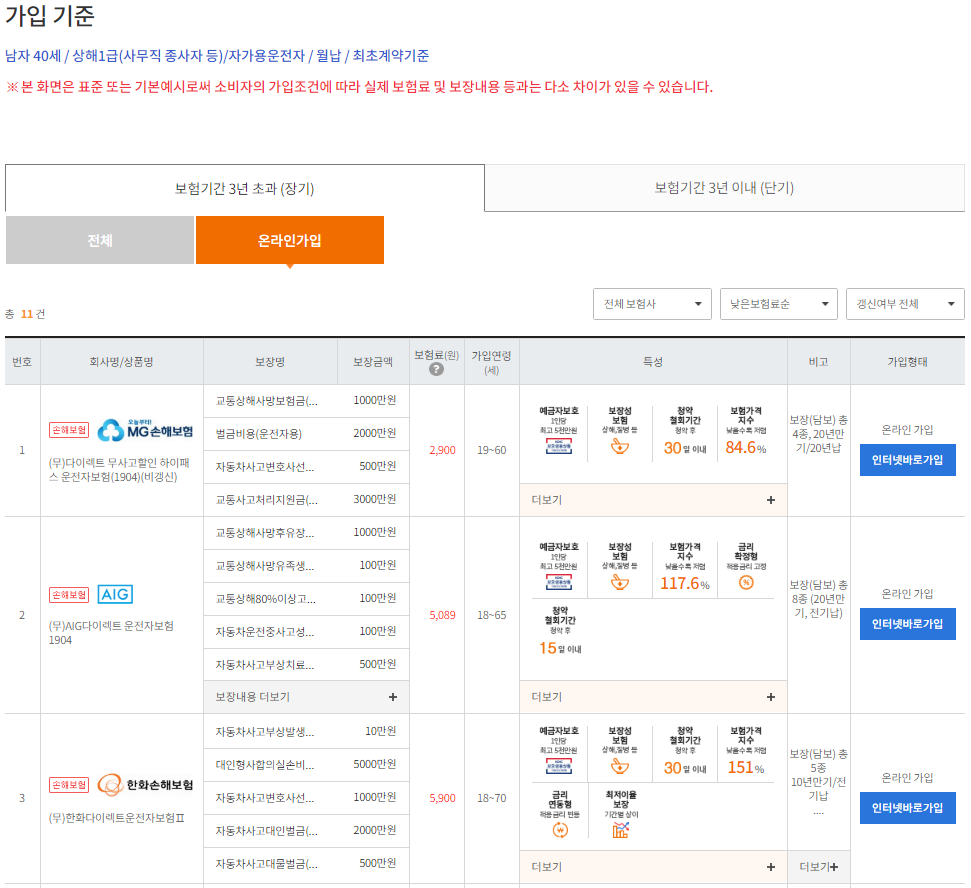This screenshot has height=888, width=971.
Task: Click 최저이율보장 chart icon in 한화 row
Action: pyautogui.click(x=620, y=830)
